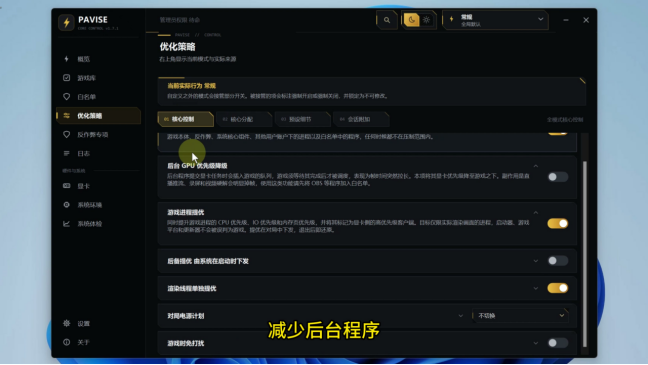Screen dimensions: 648x365
Task: Expand the 渲染线程单独提优 row chevron
Action: (536, 289)
